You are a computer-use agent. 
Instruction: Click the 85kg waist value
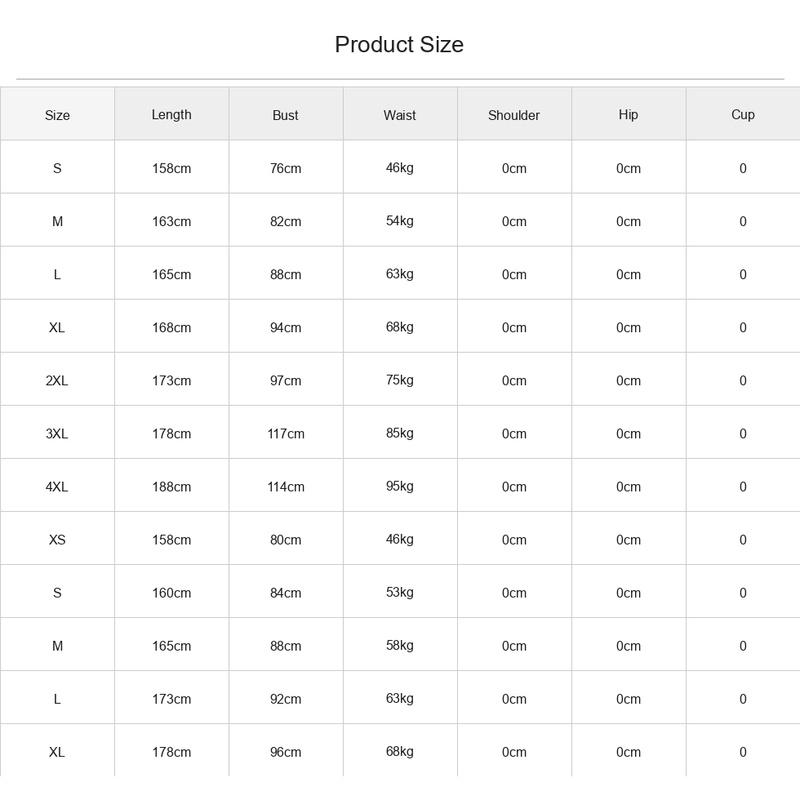coord(400,433)
